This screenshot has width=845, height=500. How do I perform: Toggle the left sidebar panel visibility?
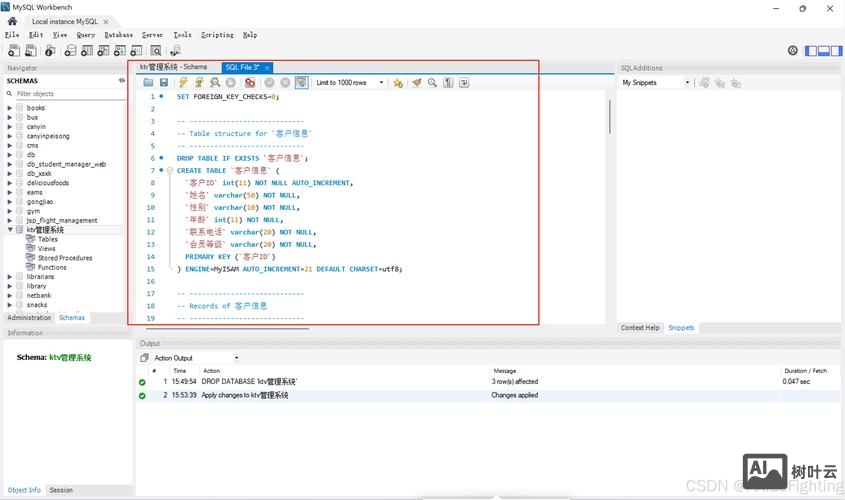point(811,51)
